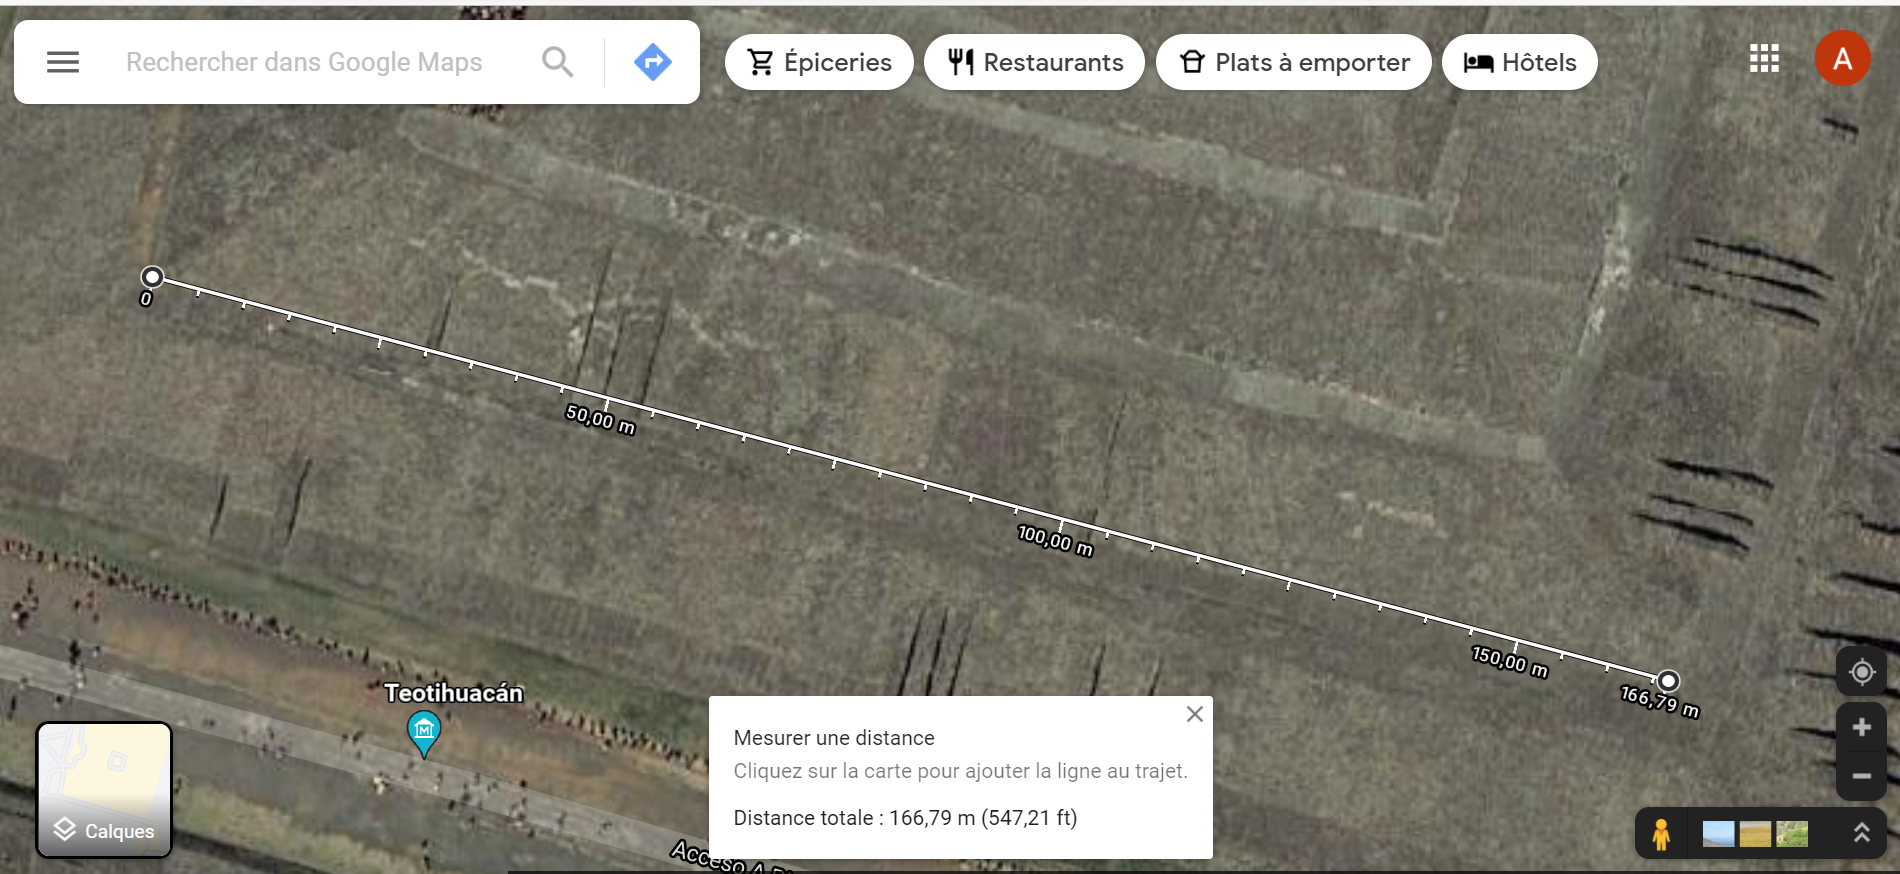
Task: Filter by Restaurants category
Action: [x=1034, y=62]
